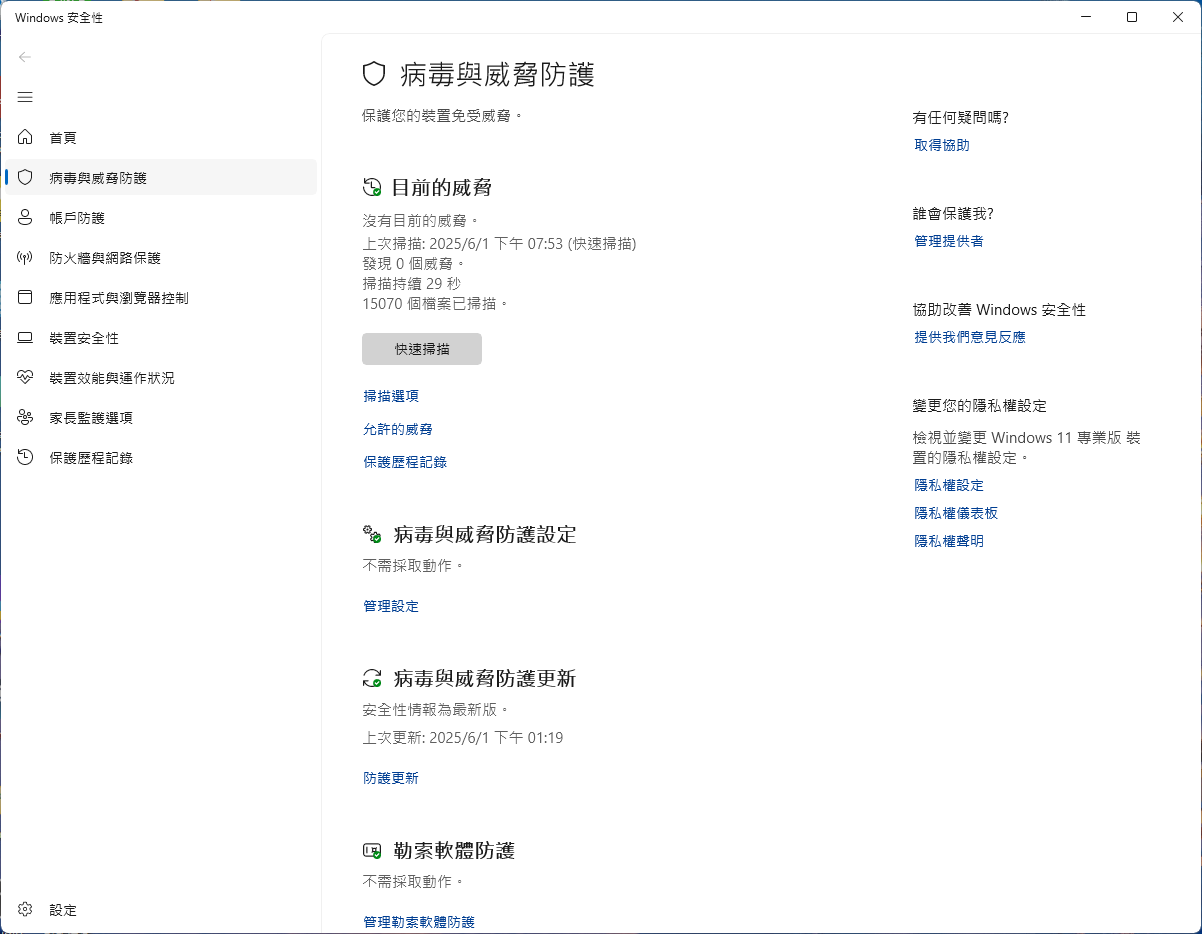The height and width of the screenshot is (934, 1202).
Task: Click the 病毒與威脅防護設定 gears icon
Action: pos(372,534)
